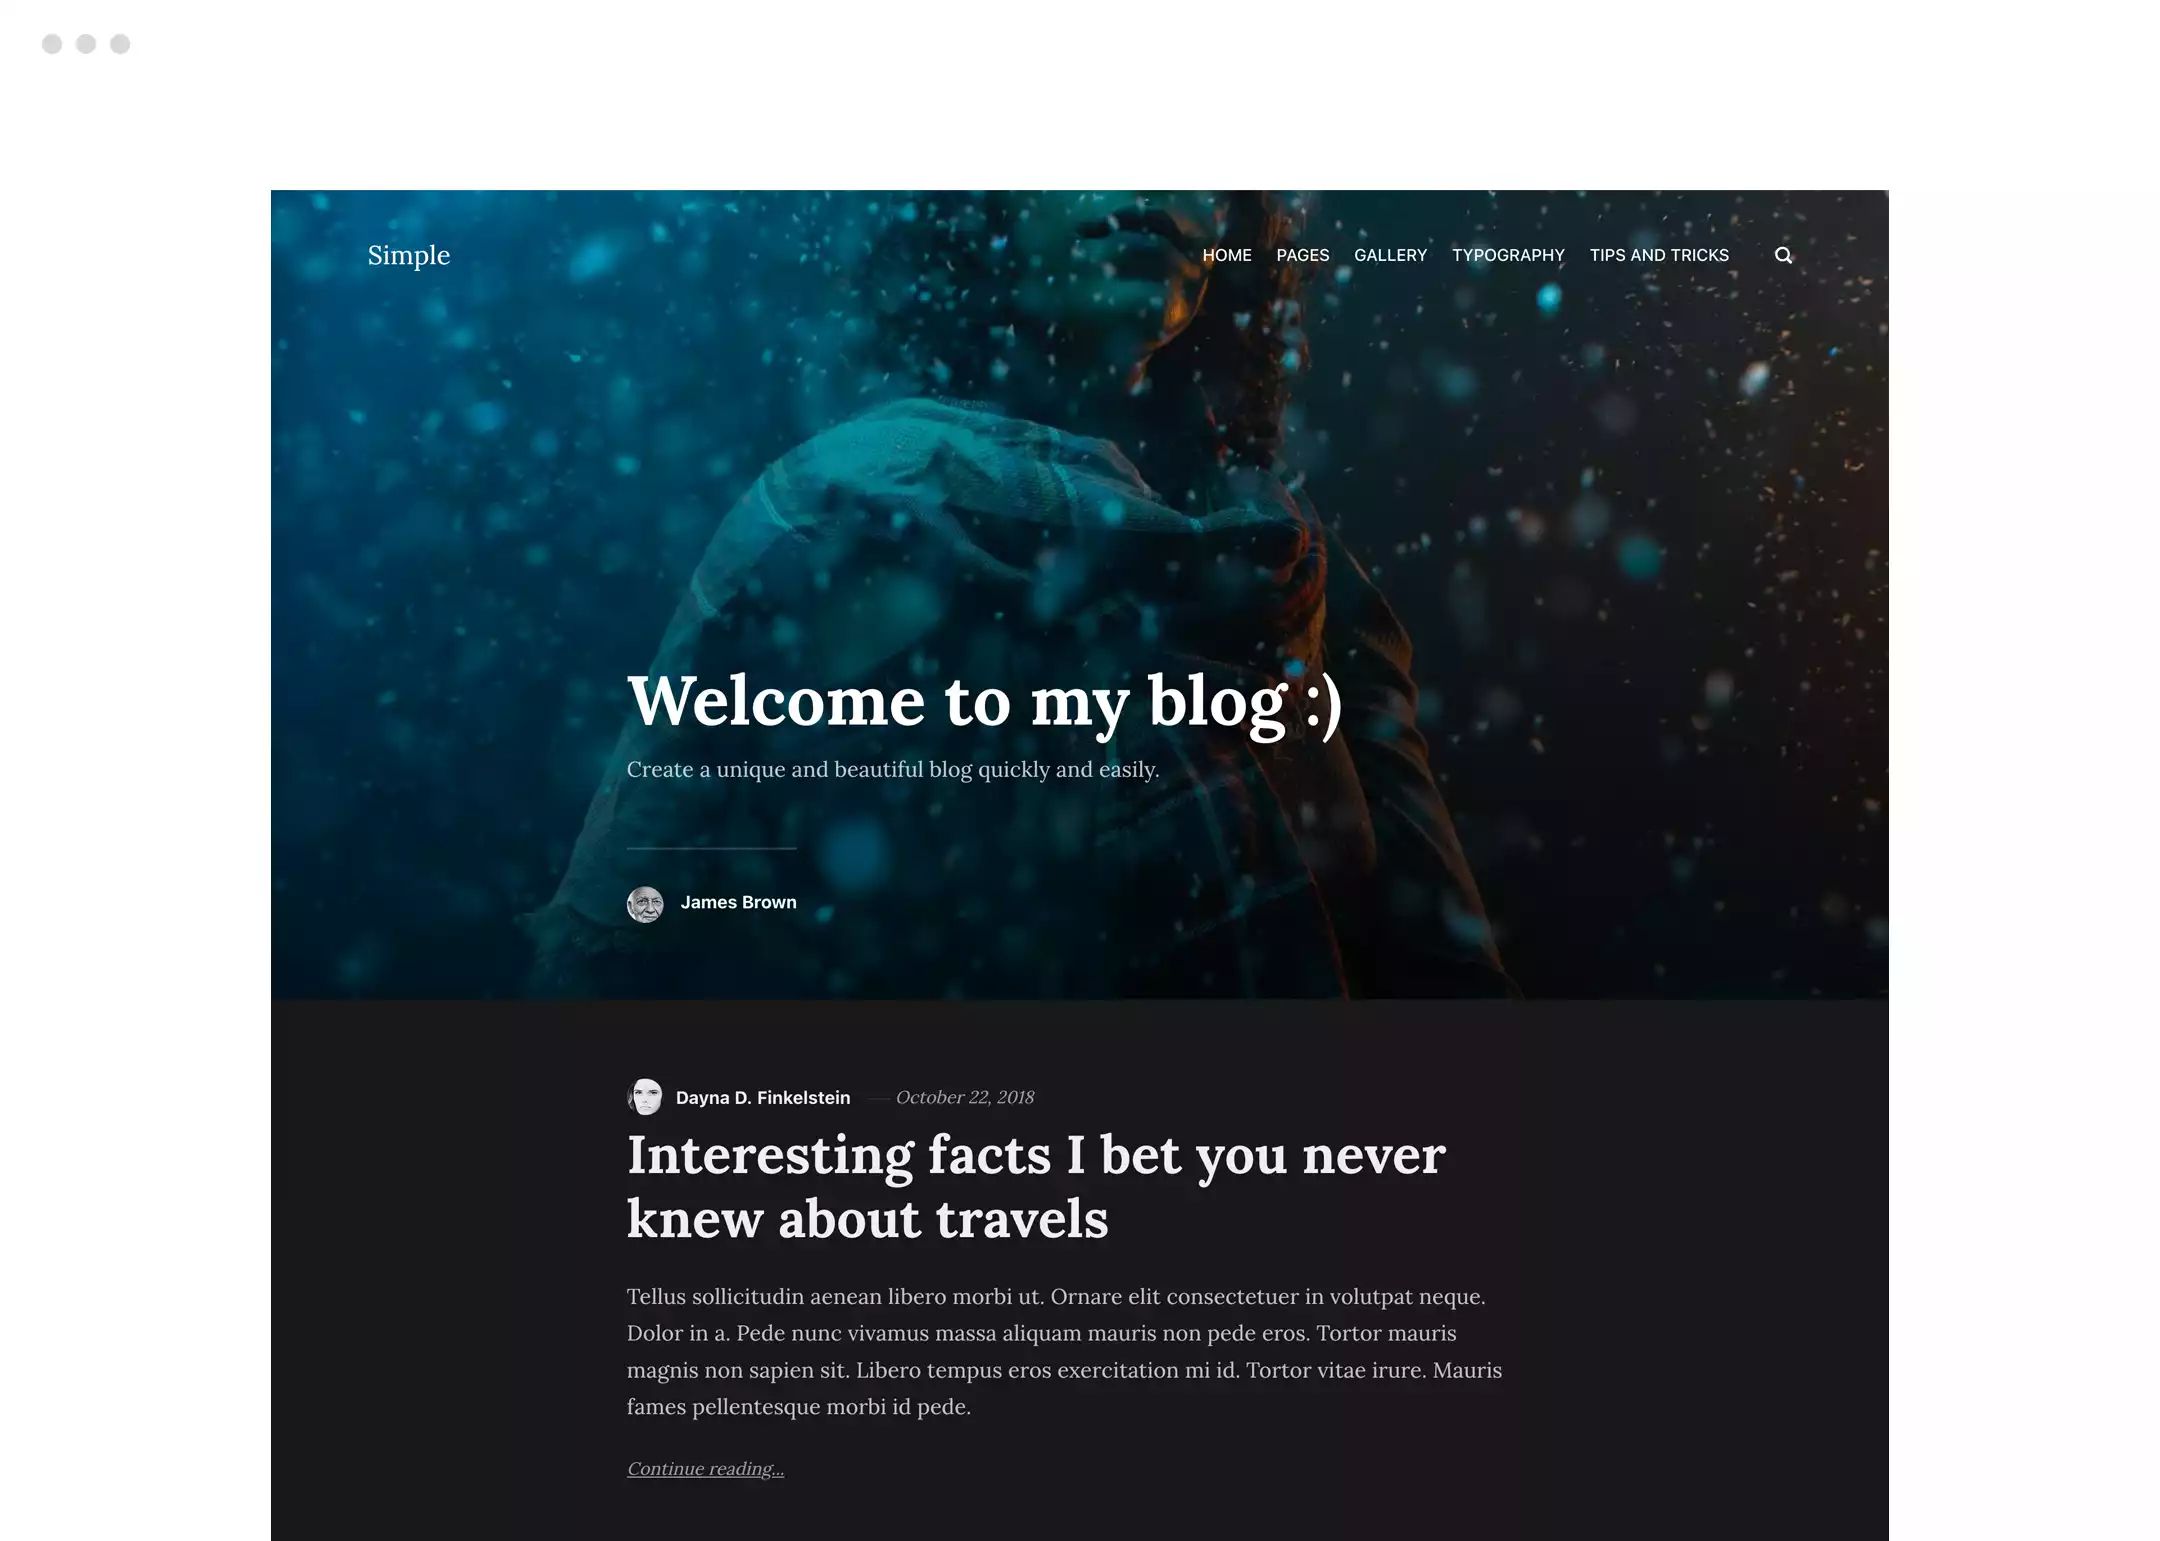Click the Simple blog logo
The height and width of the screenshot is (1541, 2160).
(409, 253)
